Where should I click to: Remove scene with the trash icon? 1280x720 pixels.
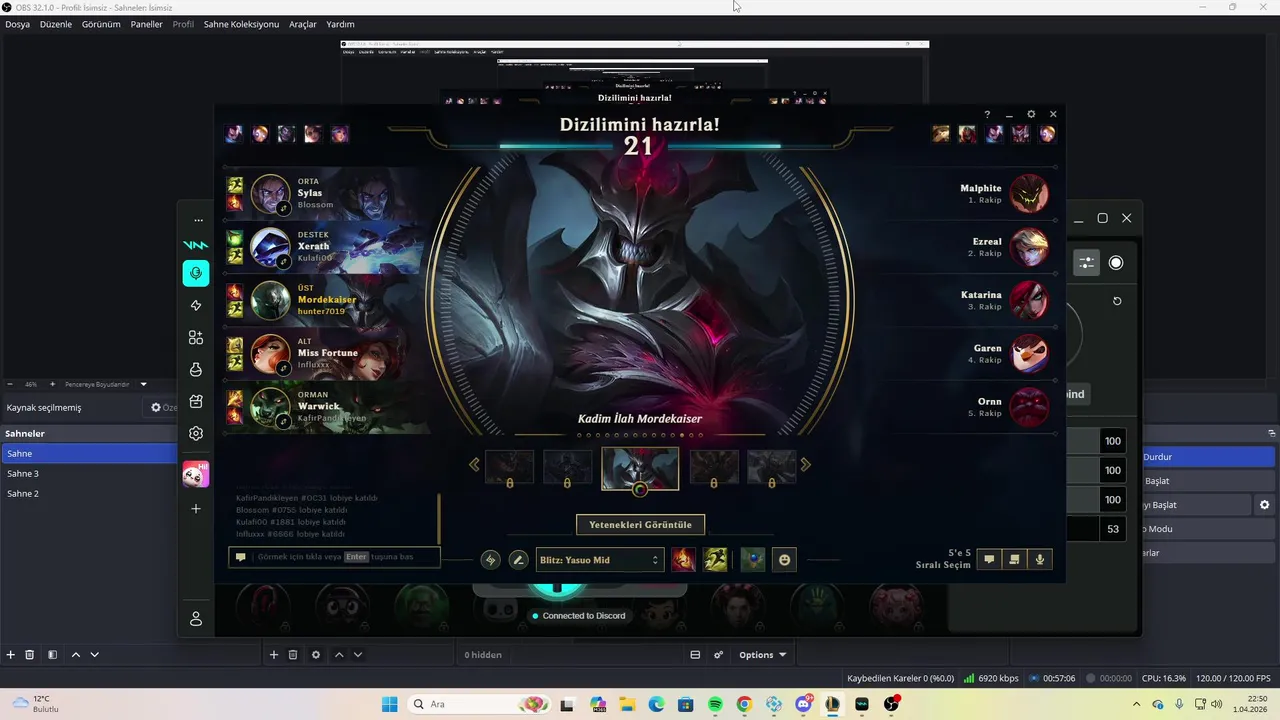30,655
